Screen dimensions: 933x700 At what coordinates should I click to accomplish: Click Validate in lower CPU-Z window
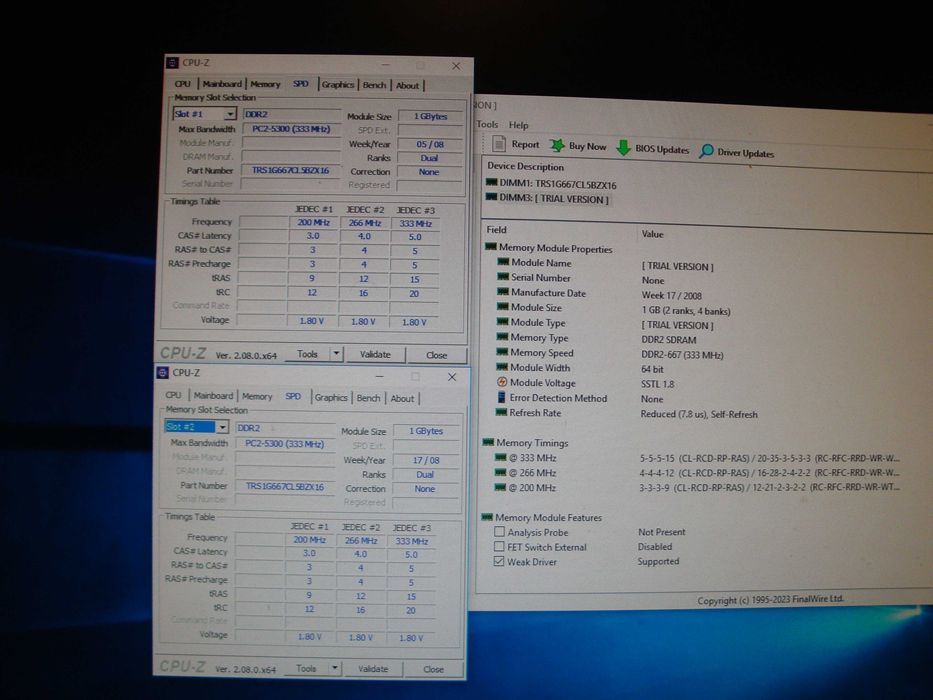click(373, 669)
